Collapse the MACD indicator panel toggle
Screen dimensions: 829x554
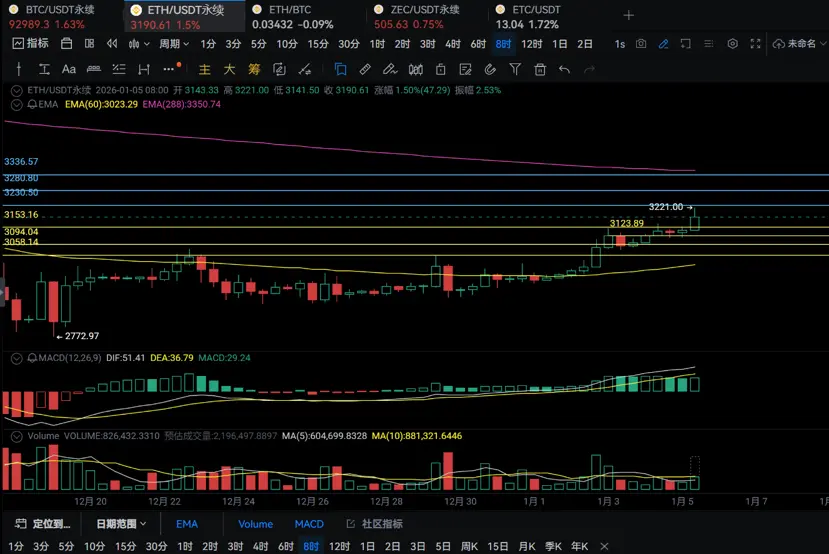[x=16, y=358]
